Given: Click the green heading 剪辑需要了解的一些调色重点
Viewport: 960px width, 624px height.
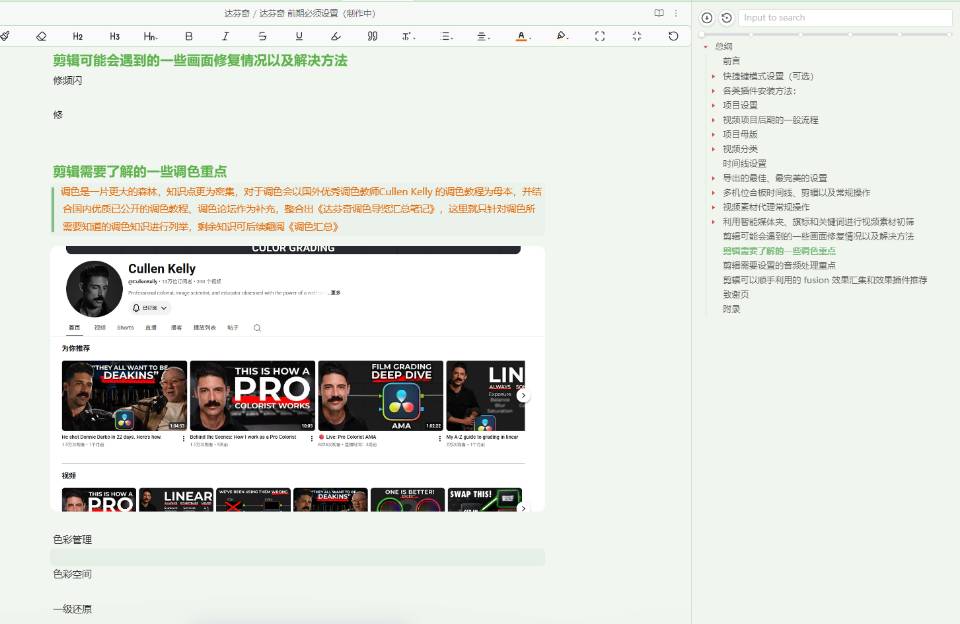Looking at the screenshot, I should [140, 171].
